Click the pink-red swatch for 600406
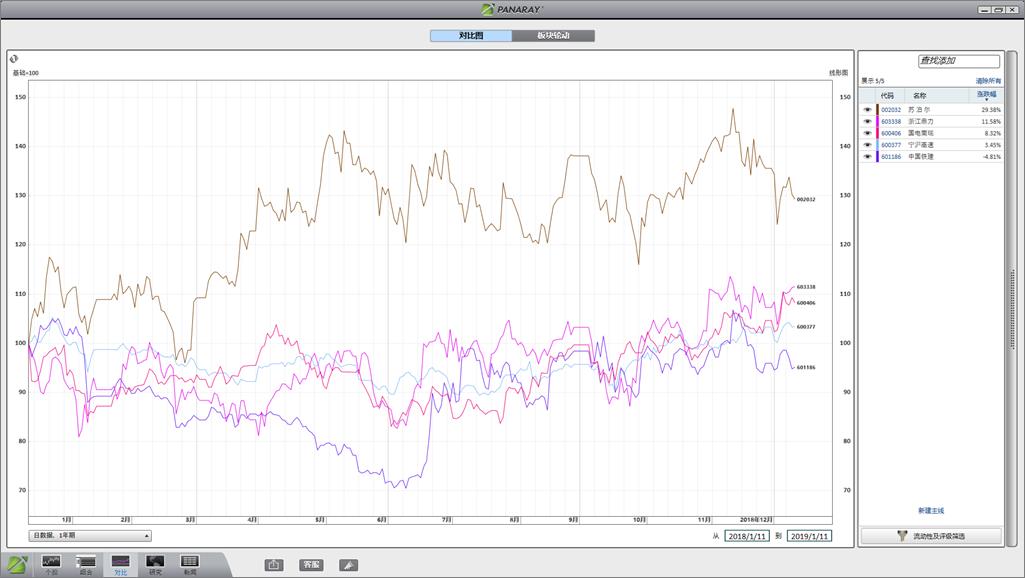This screenshot has height=578, width=1025. pos(877,133)
